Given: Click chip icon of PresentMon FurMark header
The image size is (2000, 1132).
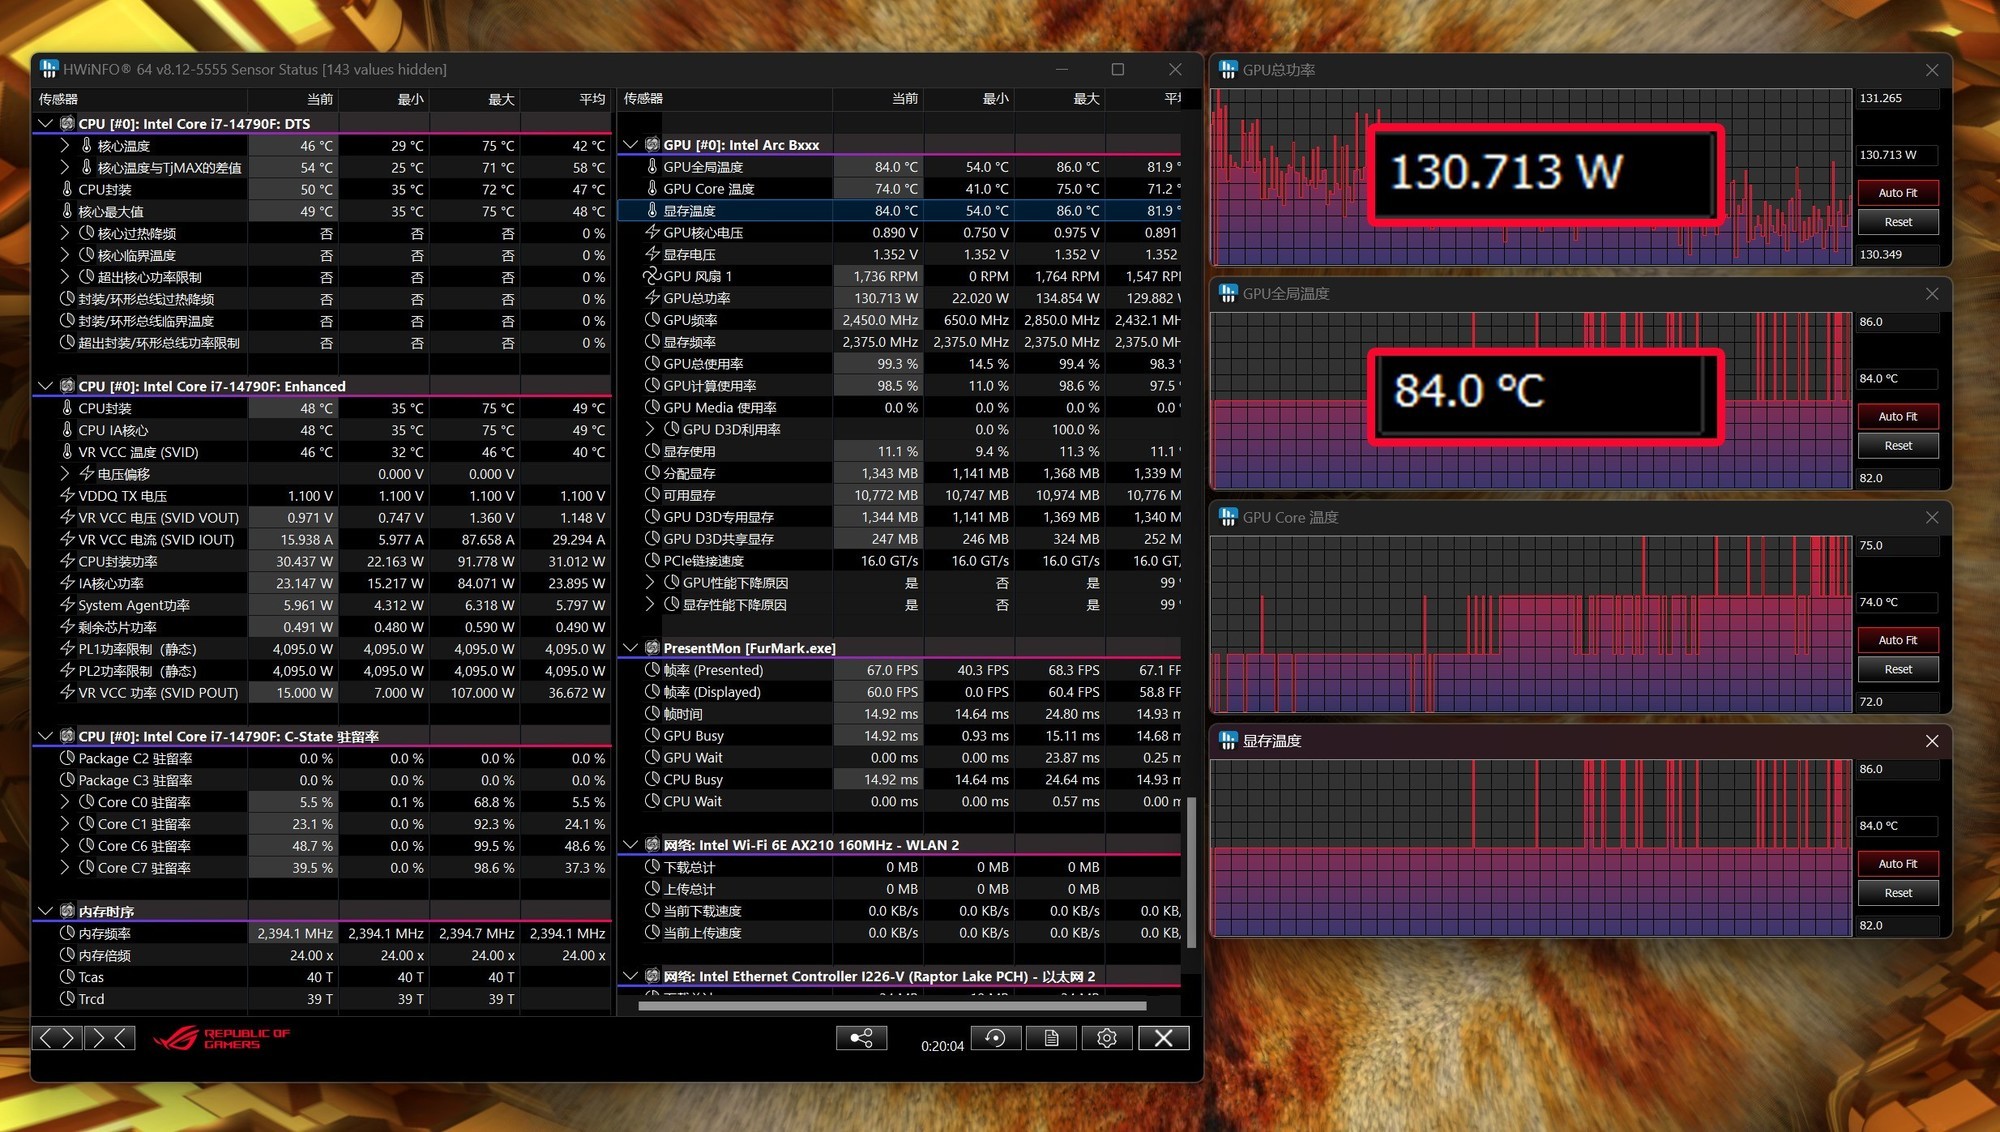Looking at the screenshot, I should pyautogui.click(x=652, y=648).
